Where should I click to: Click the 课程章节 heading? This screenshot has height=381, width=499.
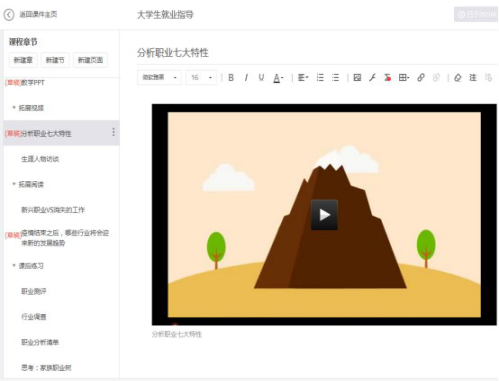(x=23, y=42)
